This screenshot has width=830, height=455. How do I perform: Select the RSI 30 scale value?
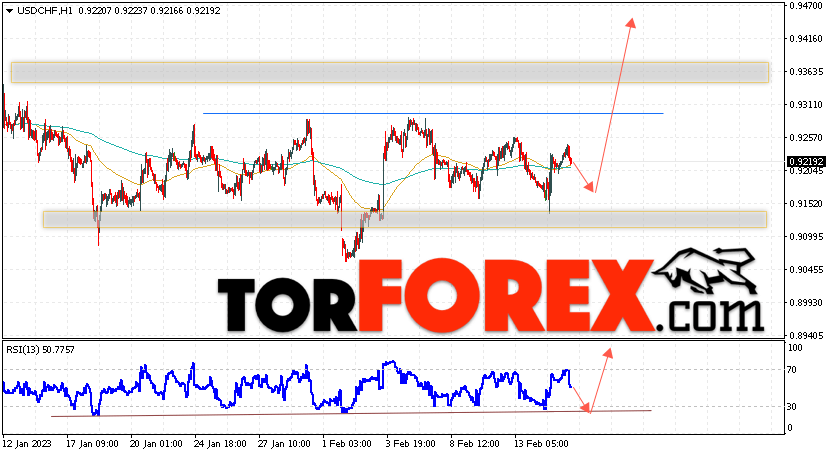click(792, 407)
